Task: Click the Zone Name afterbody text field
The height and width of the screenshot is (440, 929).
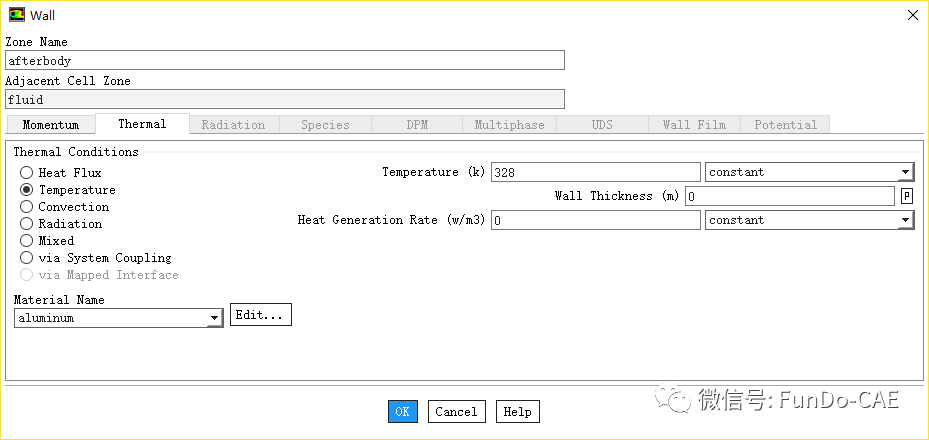Action: [x=285, y=60]
